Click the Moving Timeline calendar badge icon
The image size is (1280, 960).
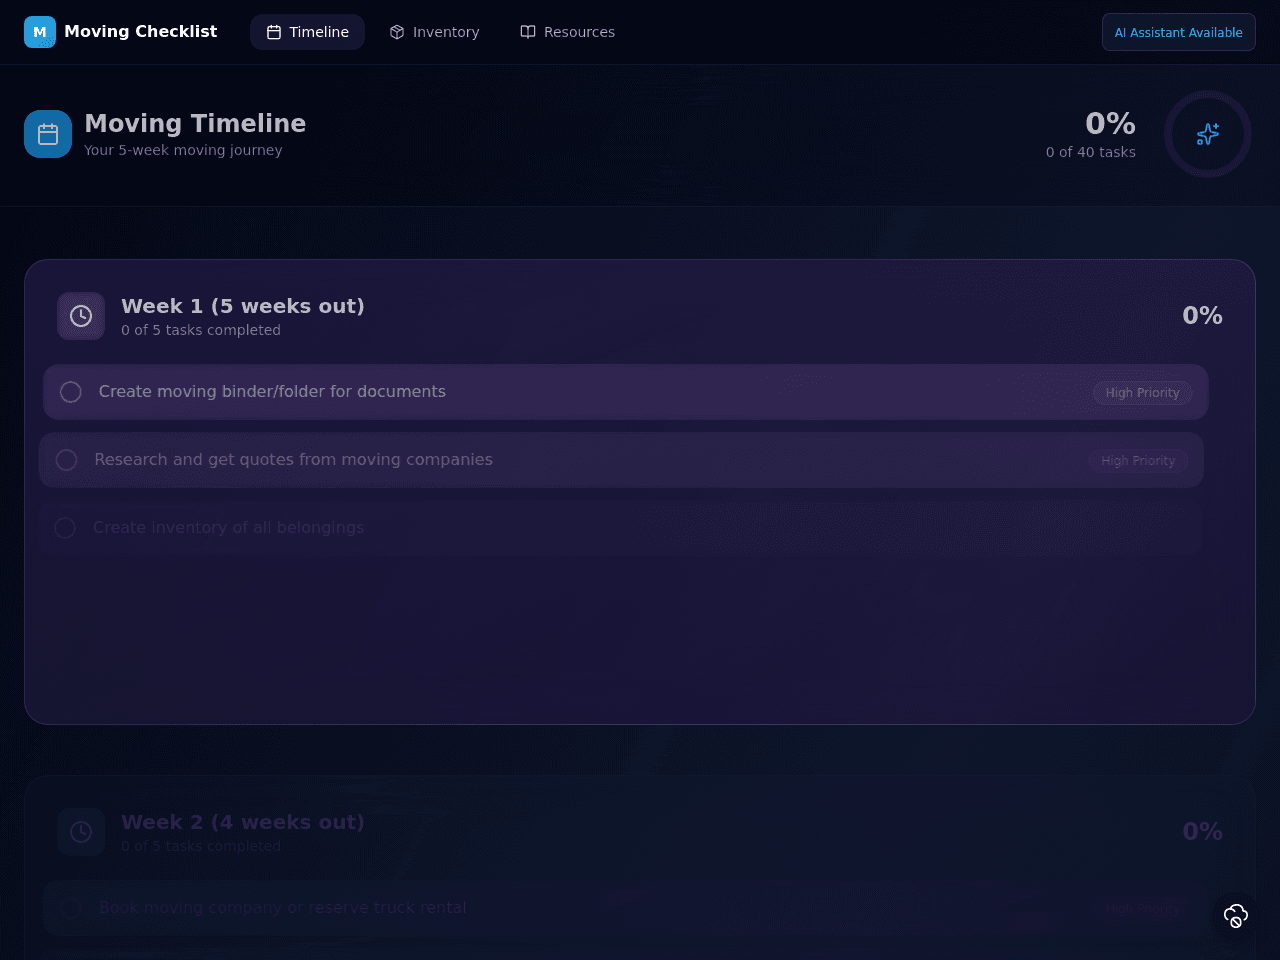point(48,134)
